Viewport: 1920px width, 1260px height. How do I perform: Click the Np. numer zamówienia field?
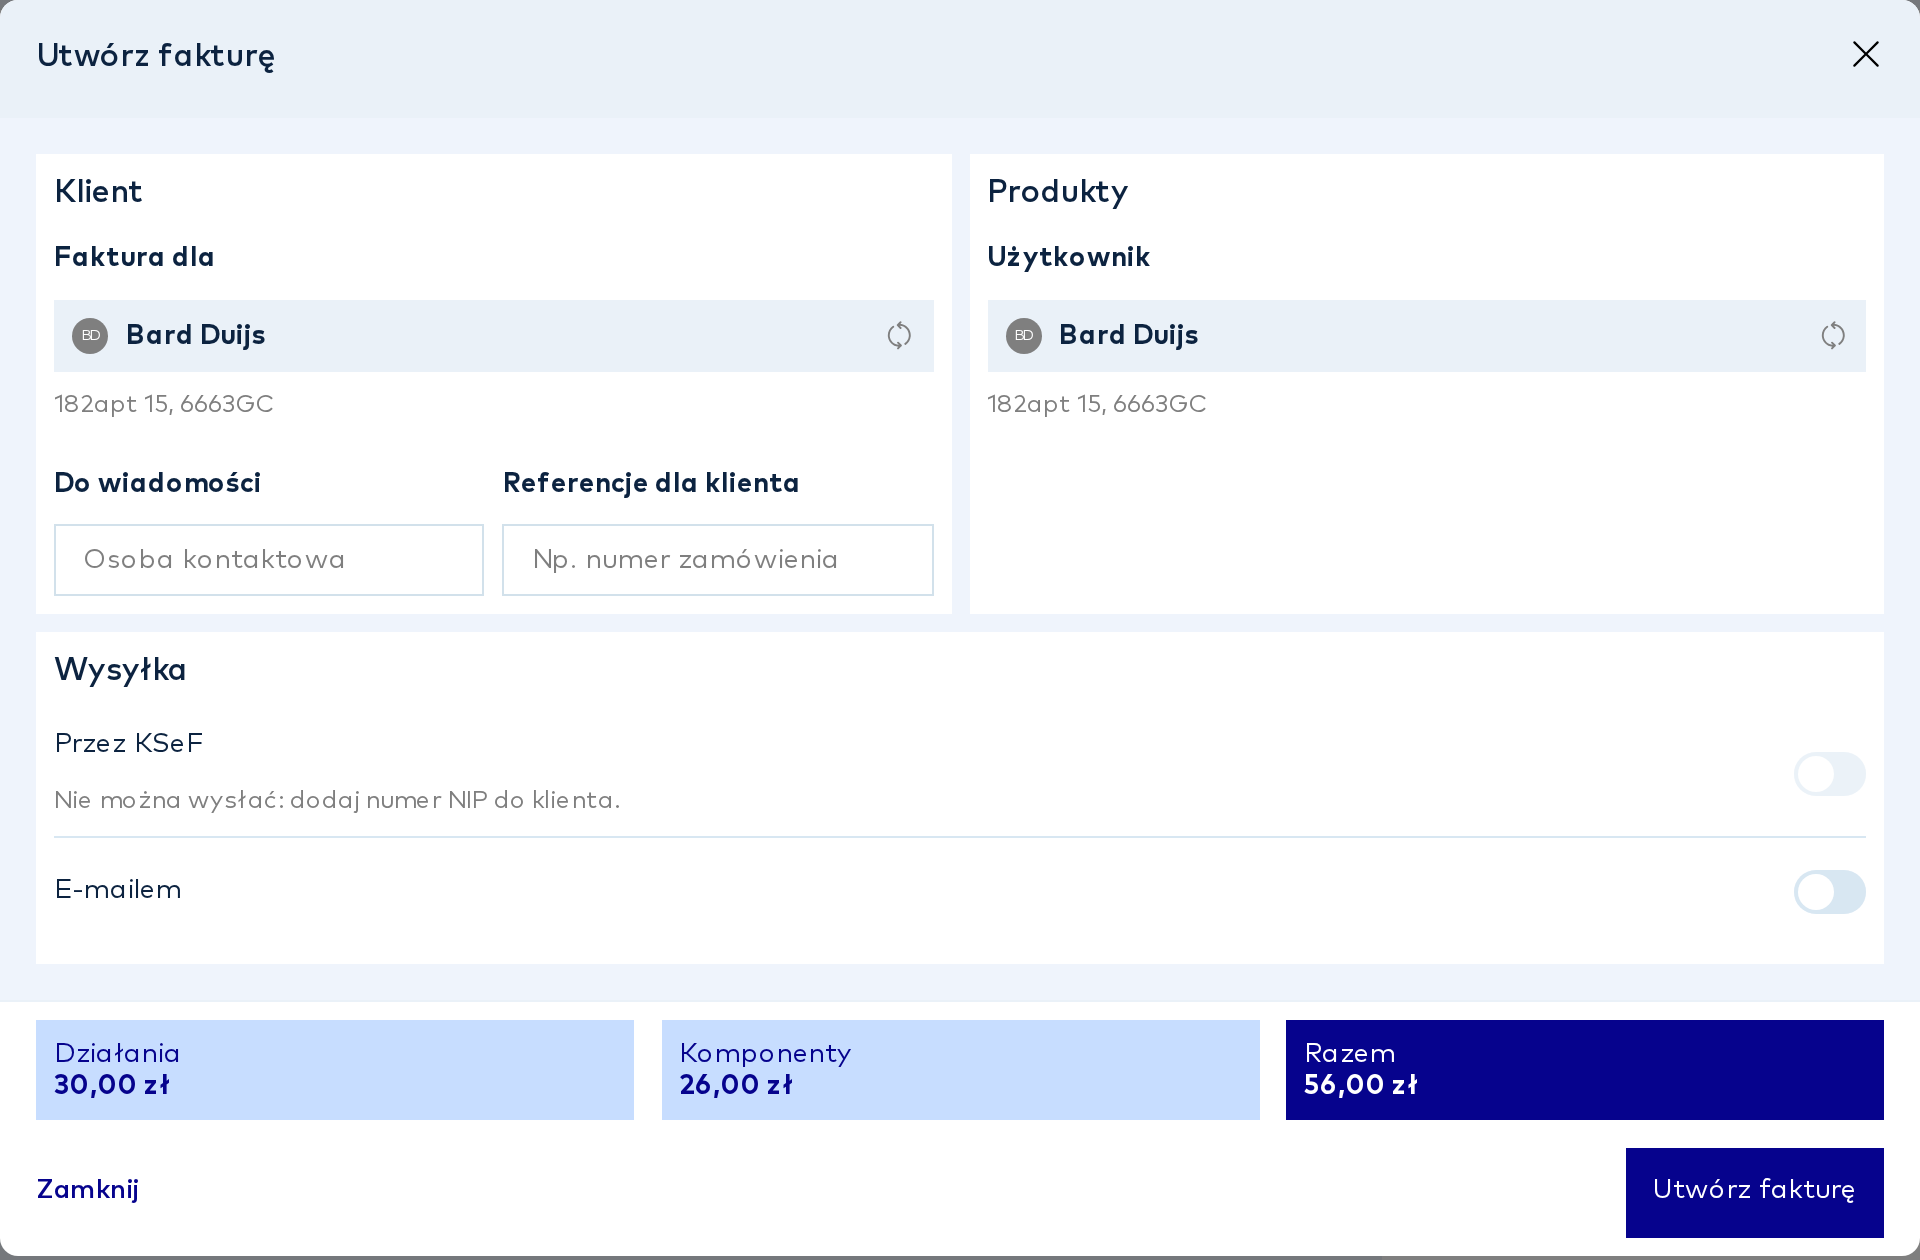(718, 560)
